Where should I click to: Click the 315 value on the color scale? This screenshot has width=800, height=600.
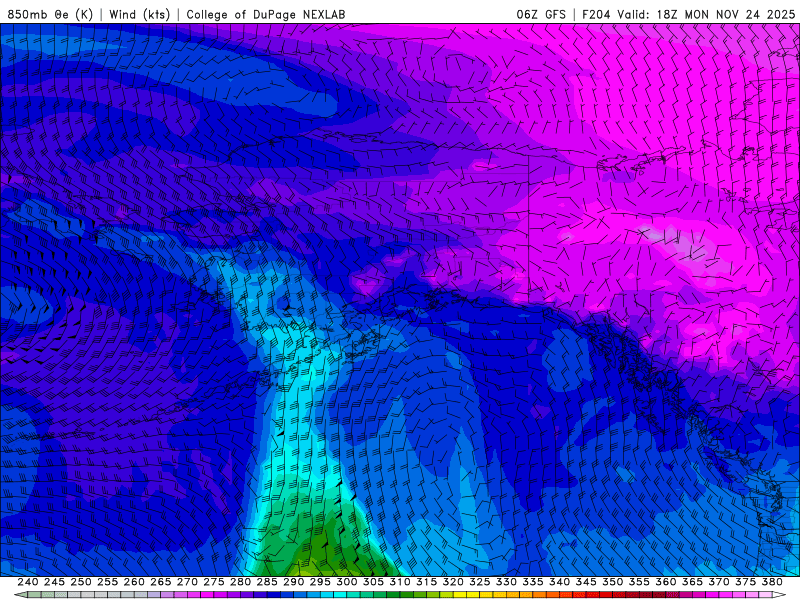point(426,582)
